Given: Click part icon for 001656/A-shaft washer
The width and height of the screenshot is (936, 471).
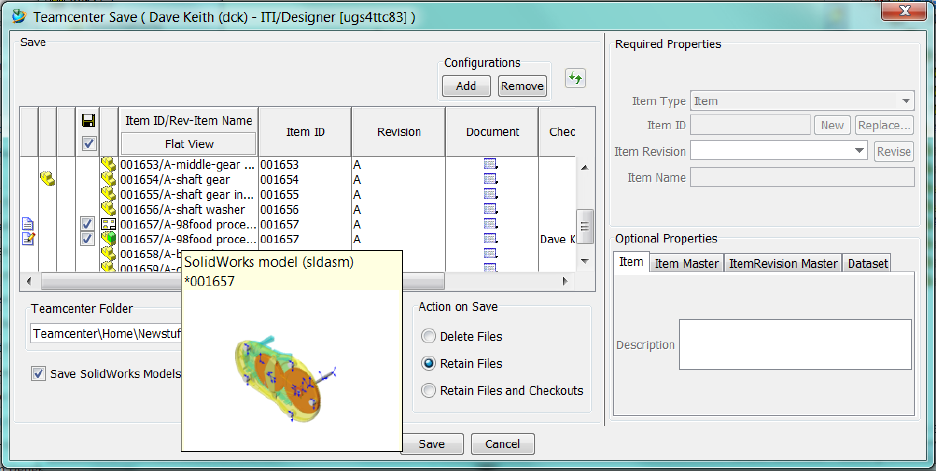Looking at the screenshot, I should coord(108,209).
